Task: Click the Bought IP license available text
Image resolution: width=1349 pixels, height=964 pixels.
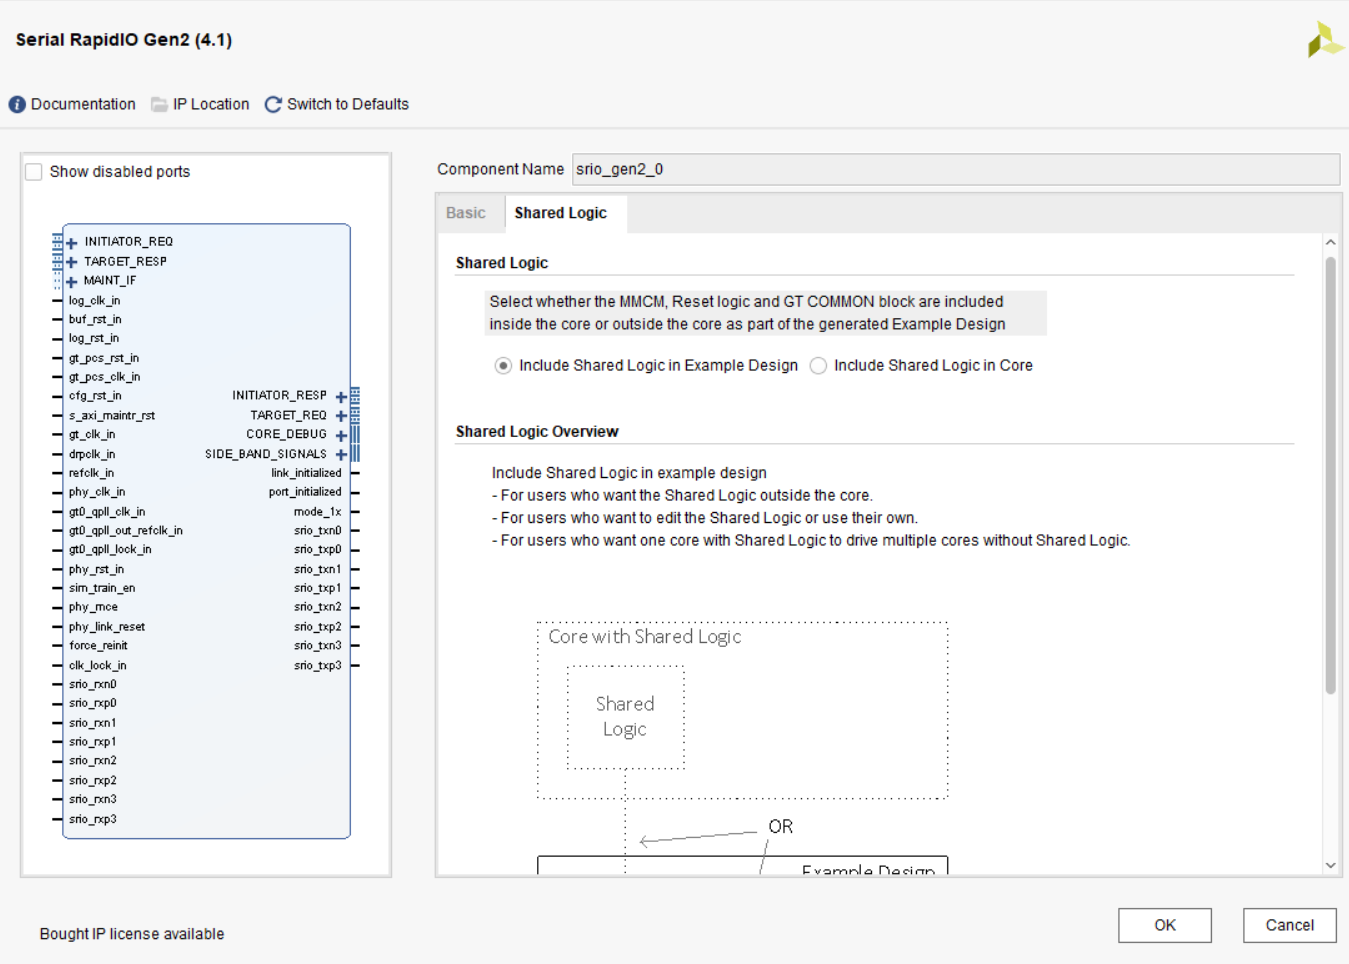Action: click(132, 934)
